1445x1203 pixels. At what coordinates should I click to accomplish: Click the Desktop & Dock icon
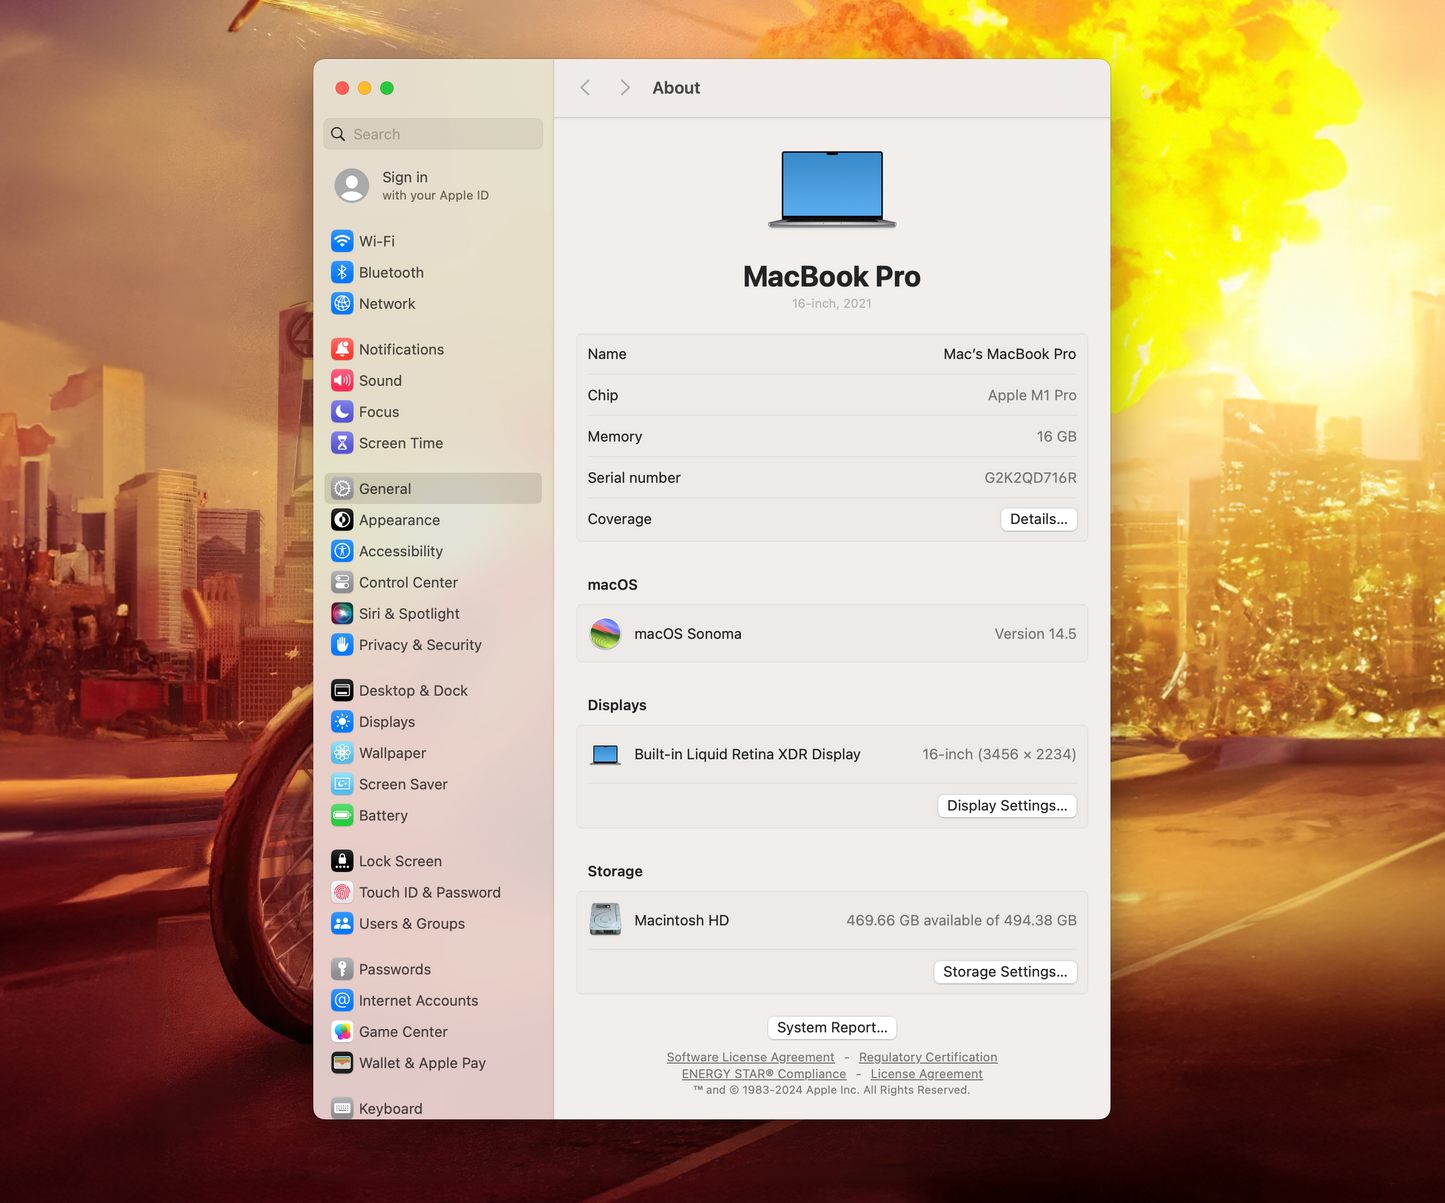342,690
